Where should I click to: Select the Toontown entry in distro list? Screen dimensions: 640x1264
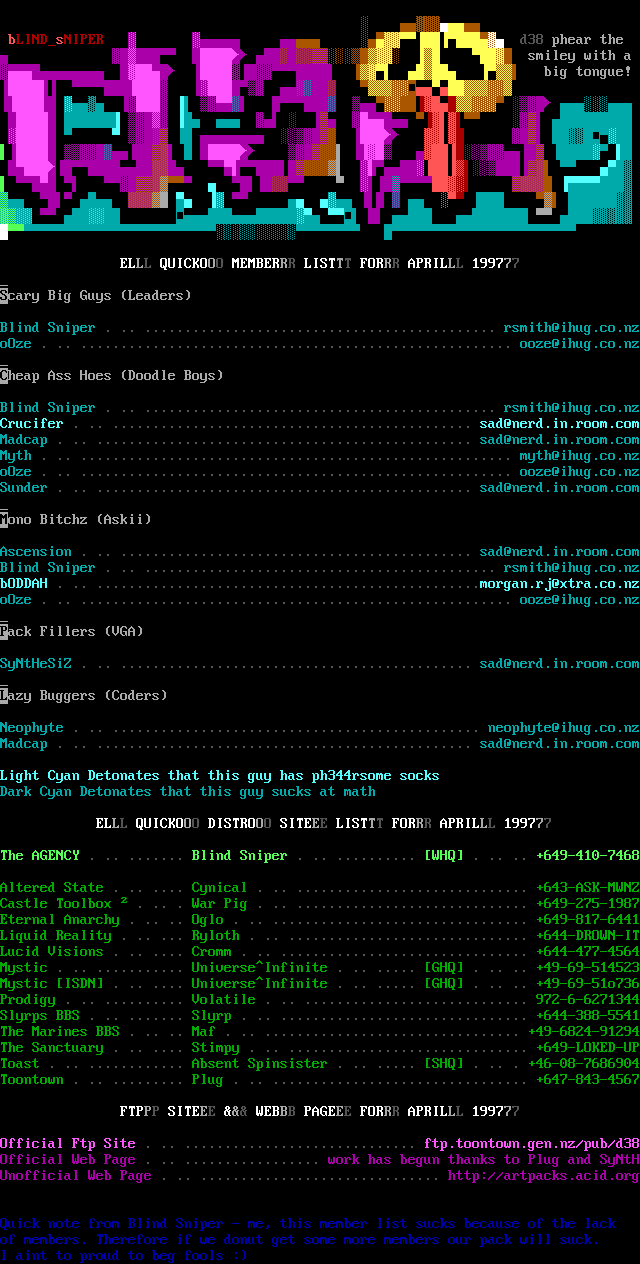32,1080
